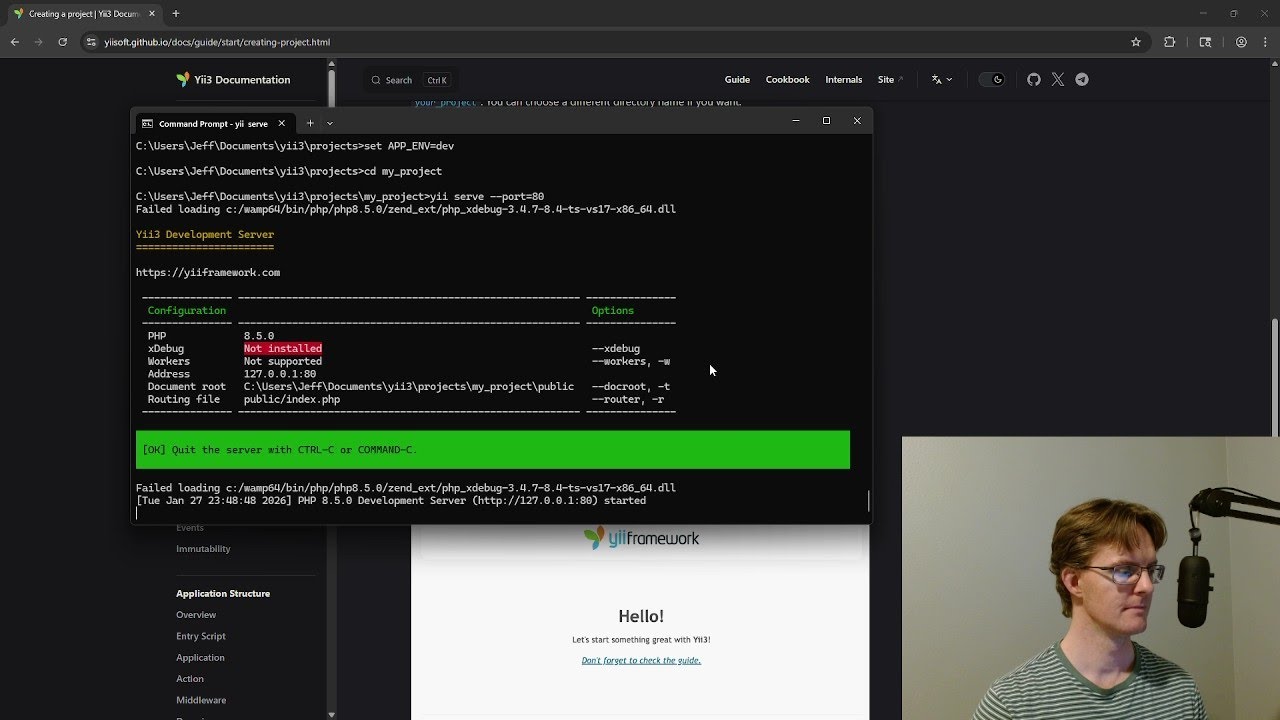Click 'Not supported' Workers value
1280x720 pixels.
[283, 361]
